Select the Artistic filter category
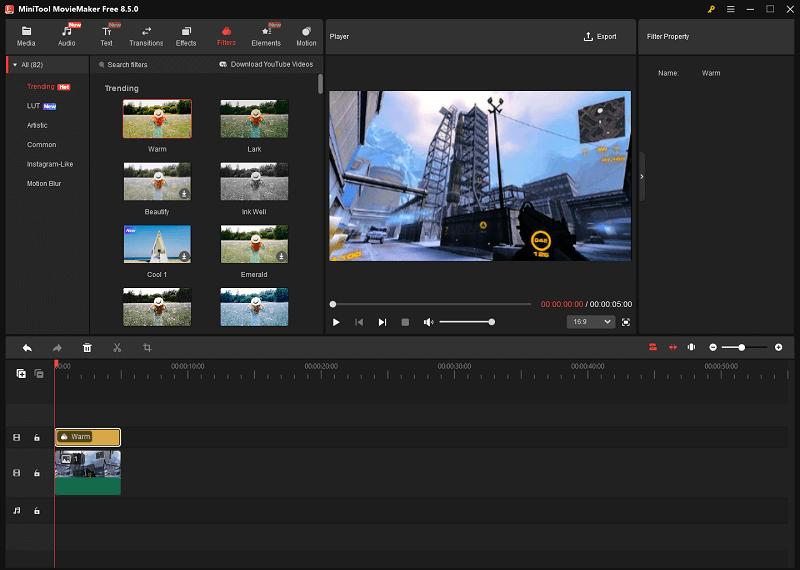800x570 pixels. 37,126
